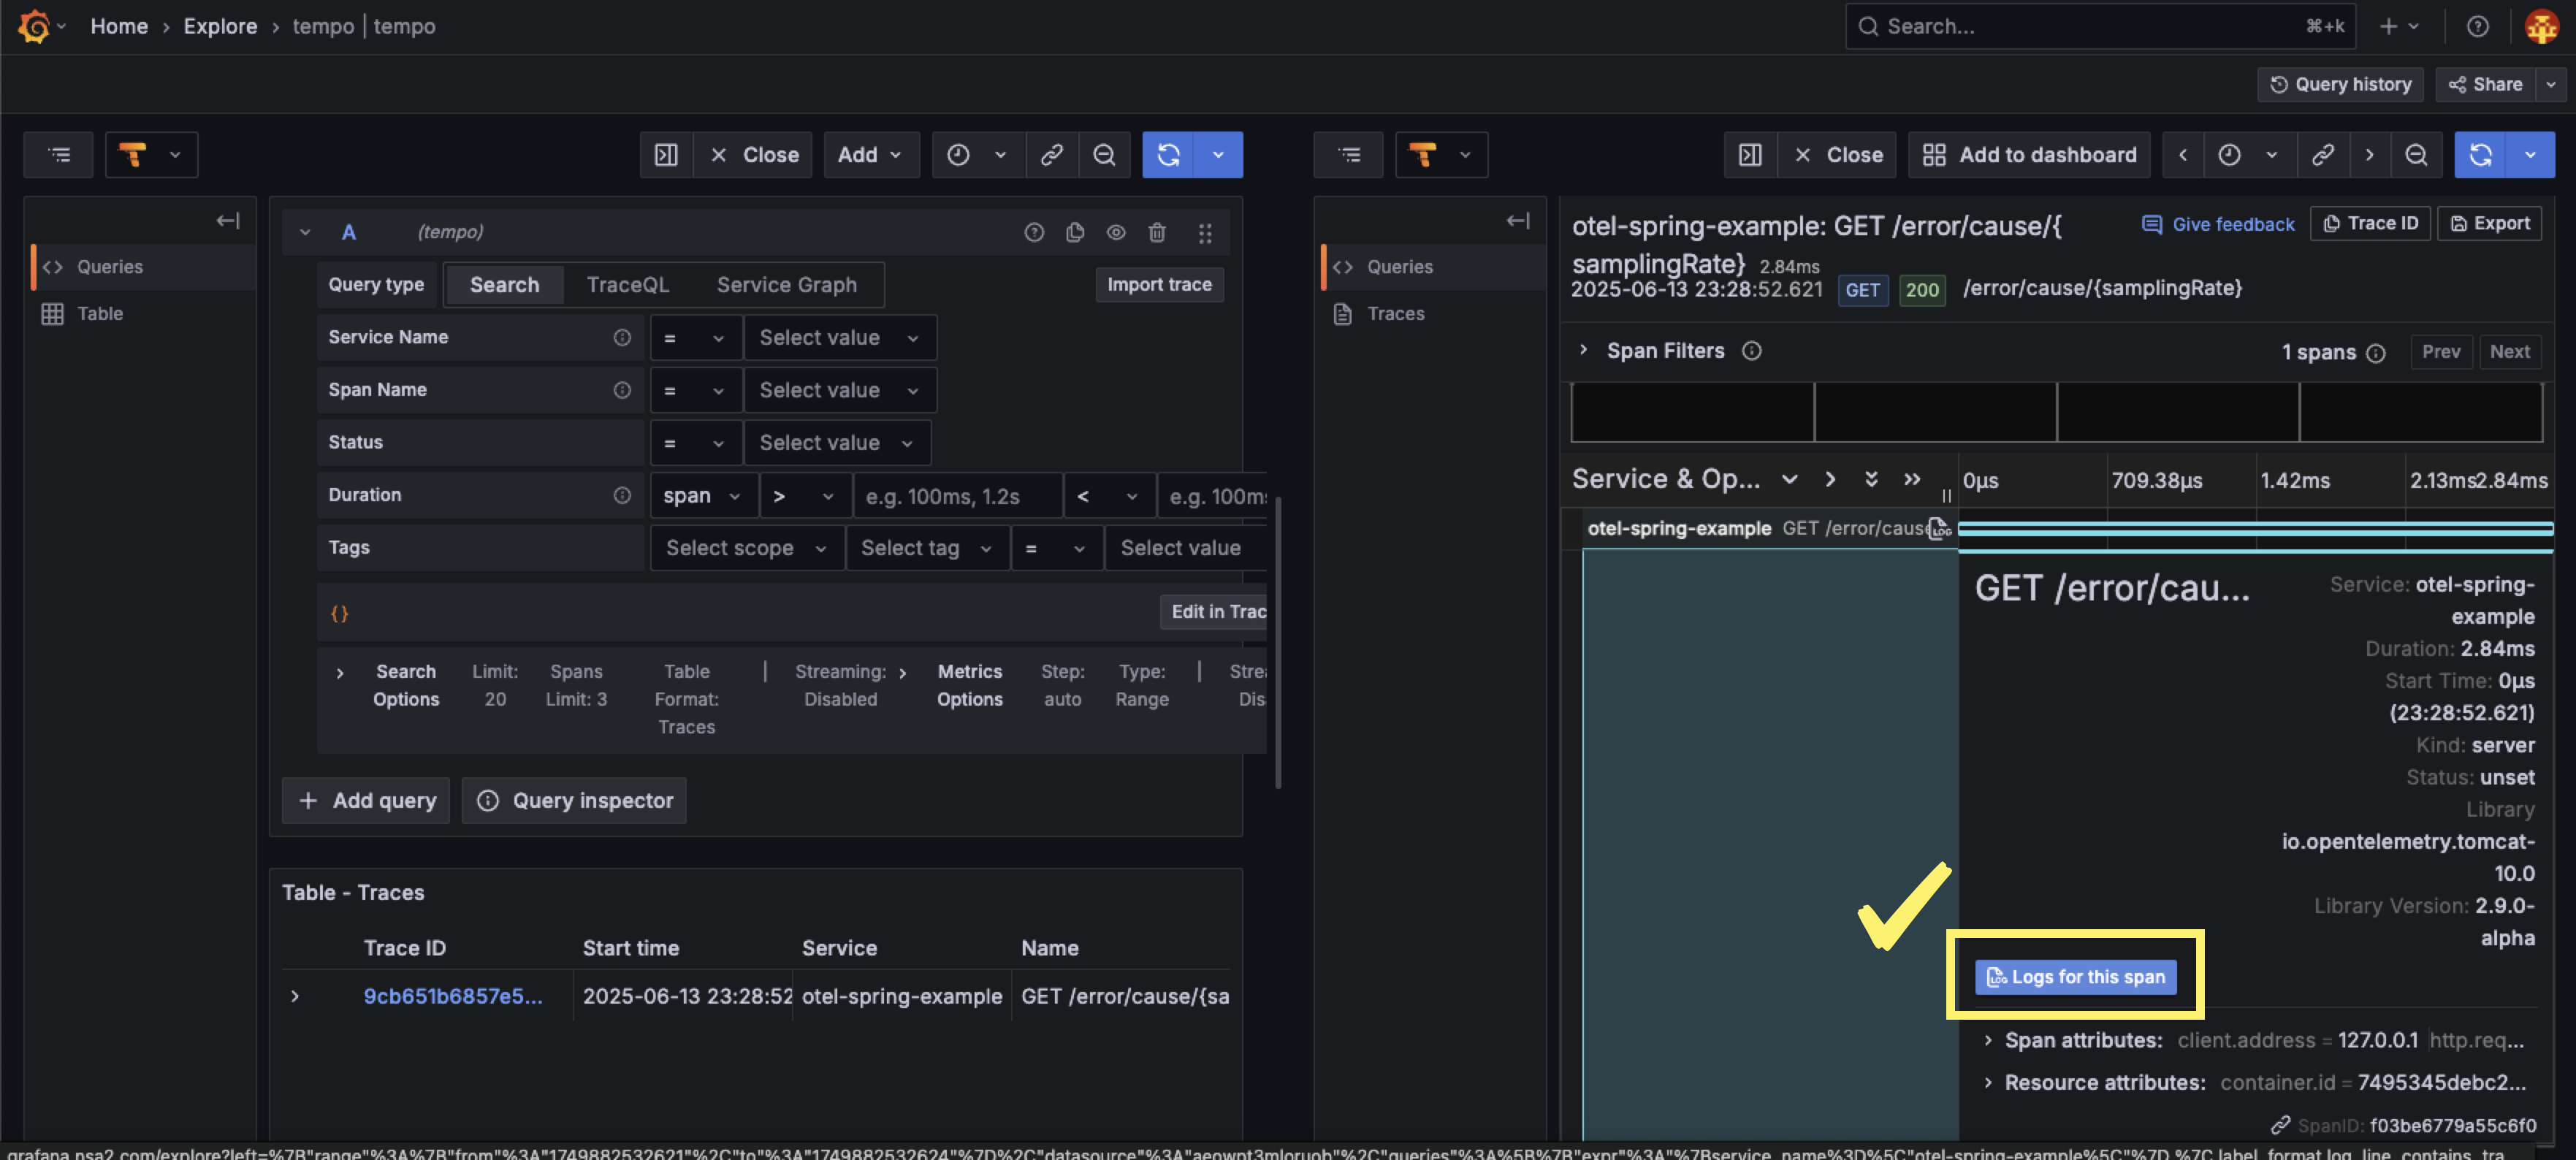
Task: Click the Import trace button
Action: coord(1159,285)
